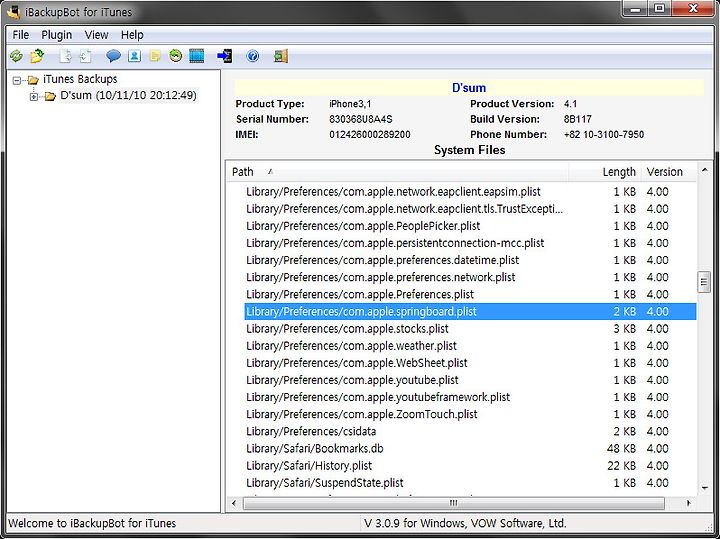Click the build version value 8B117
The image size is (720, 539).
pos(578,119)
